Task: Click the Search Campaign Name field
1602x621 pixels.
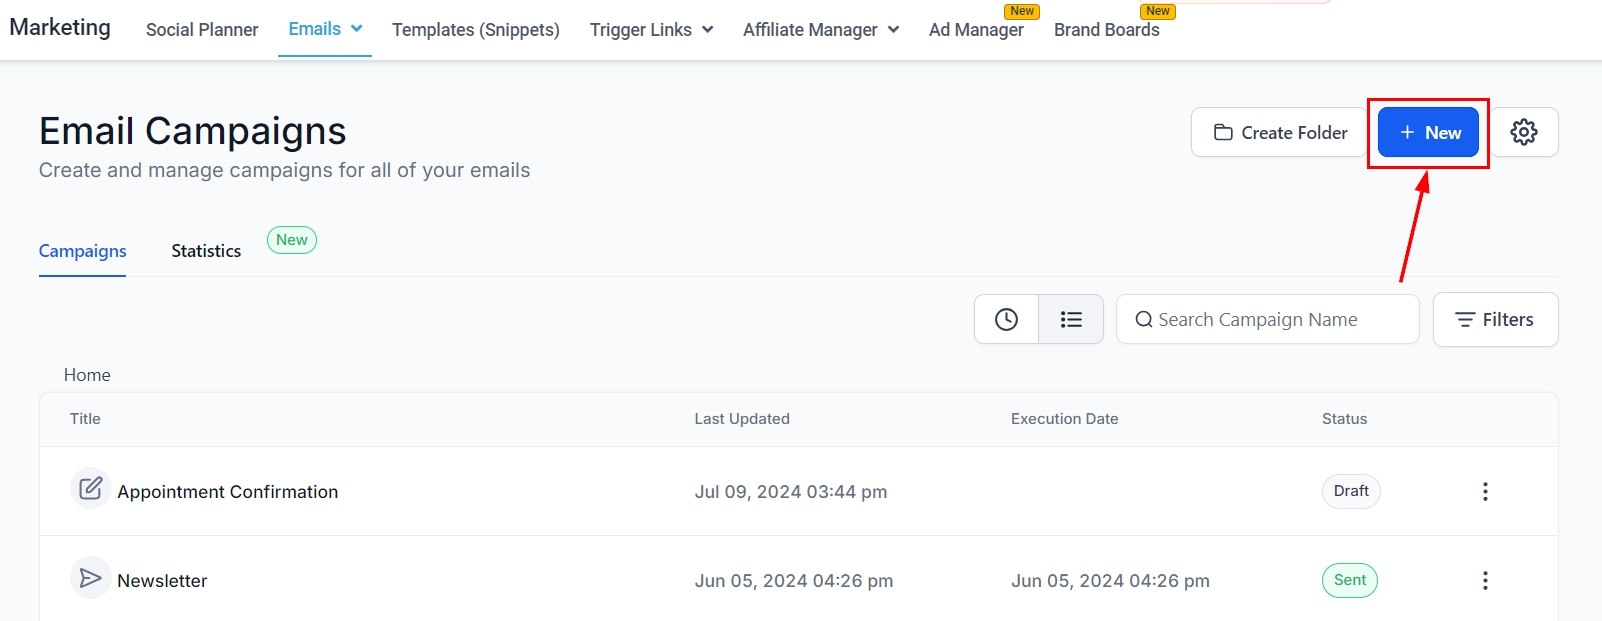Action: [1267, 319]
